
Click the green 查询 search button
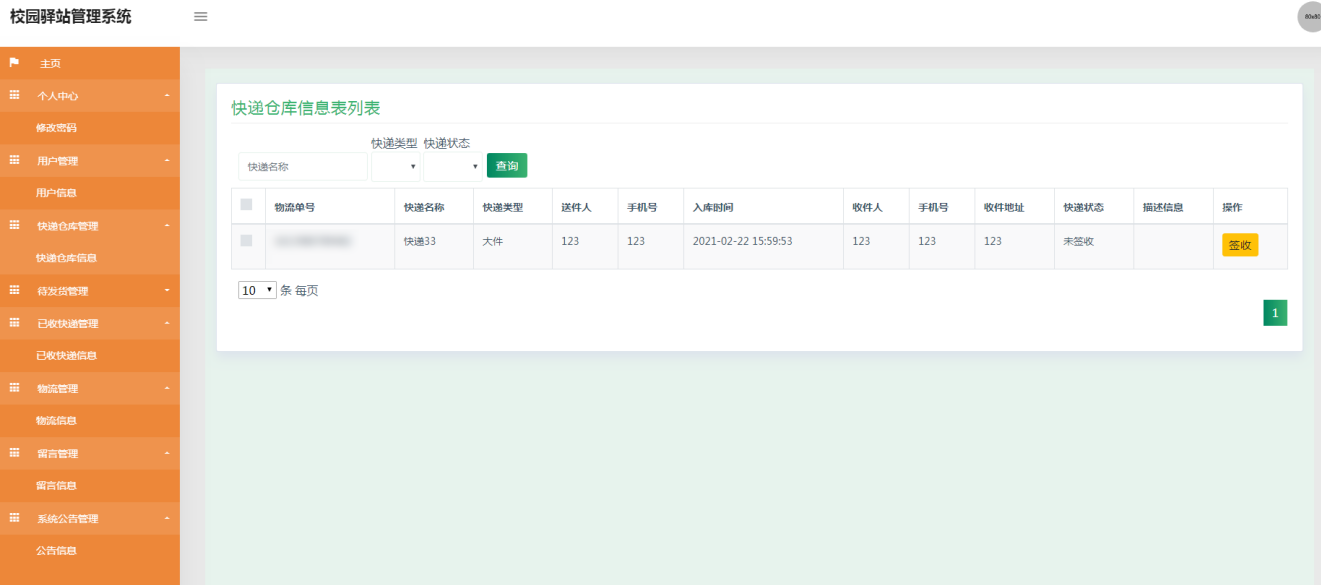click(507, 166)
